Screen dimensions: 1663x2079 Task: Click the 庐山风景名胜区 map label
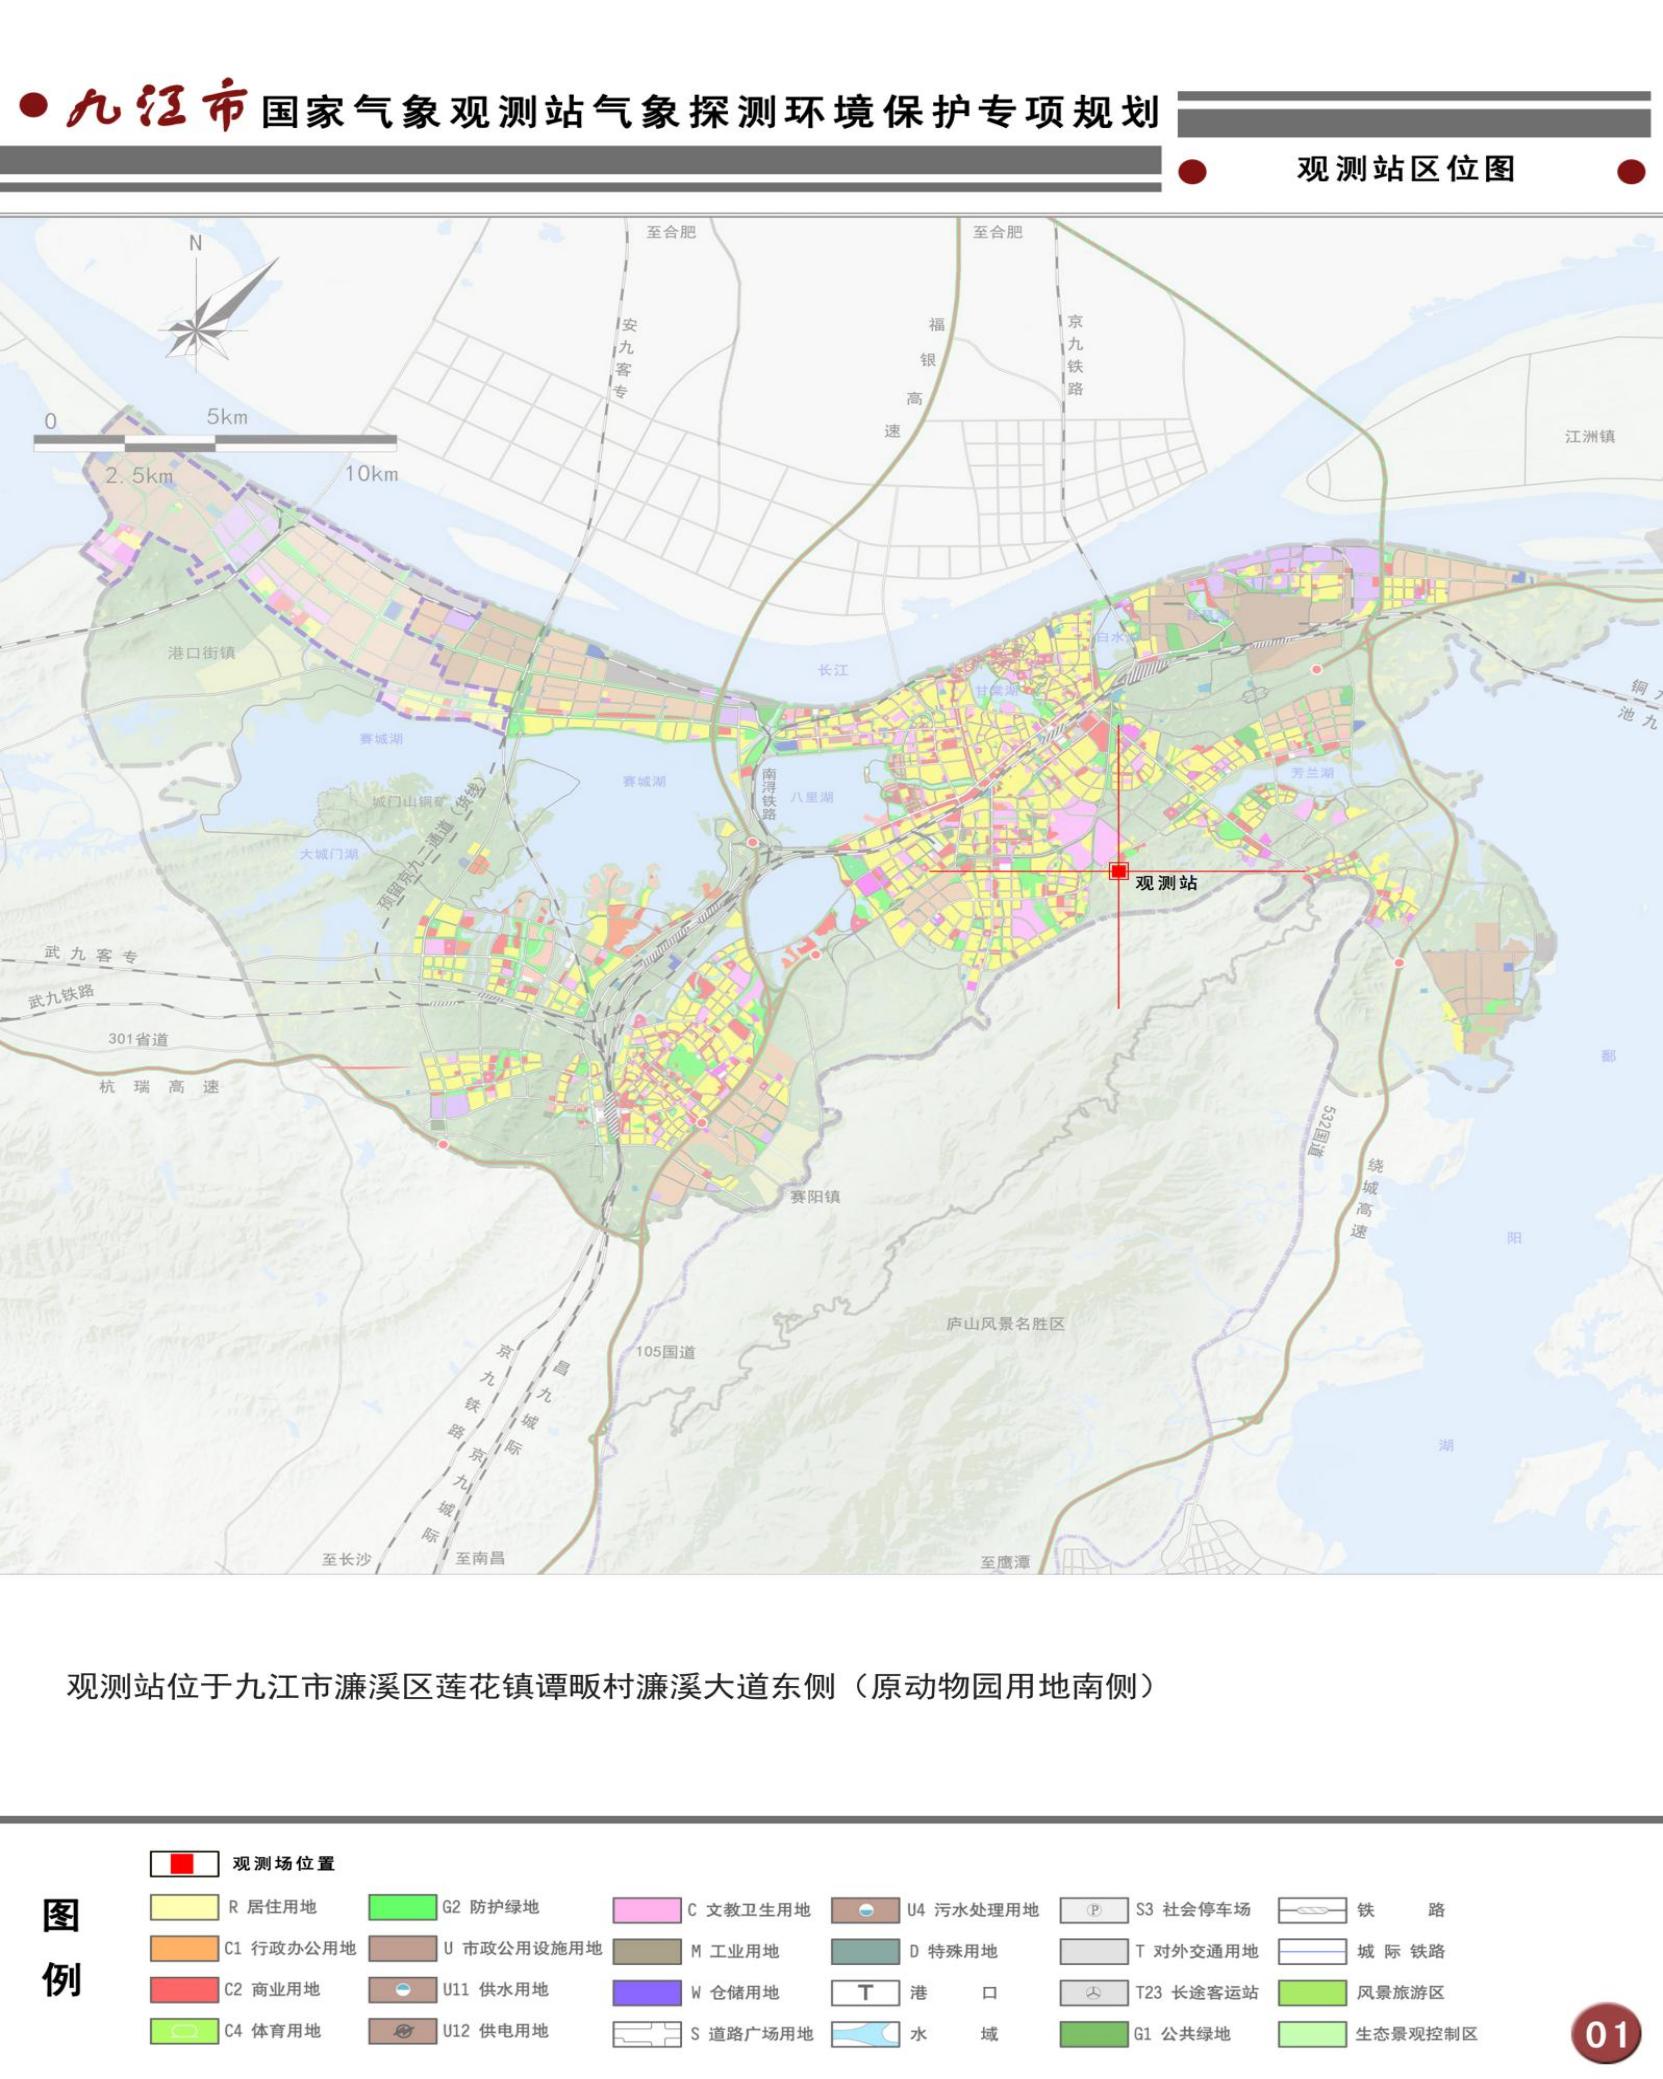[1005, 1324]
